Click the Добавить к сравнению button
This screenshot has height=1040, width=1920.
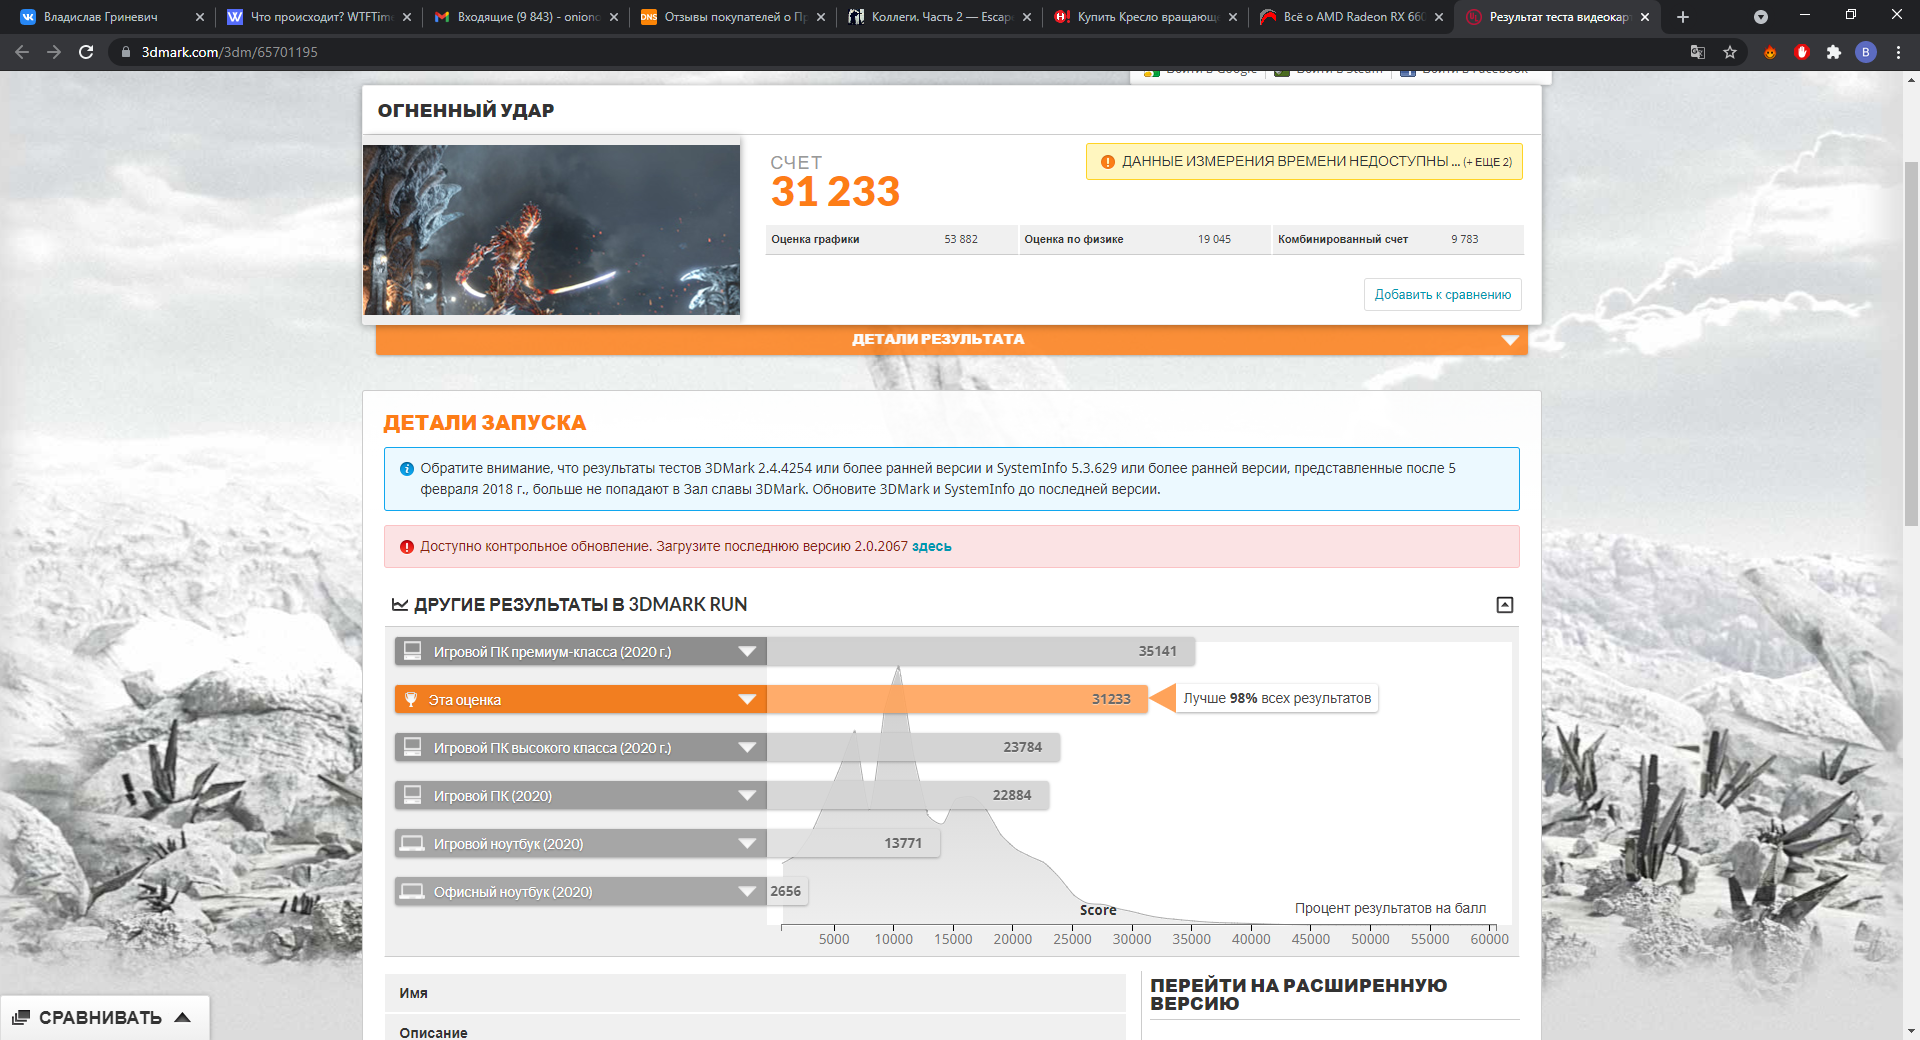click(x=1442, y=295)
